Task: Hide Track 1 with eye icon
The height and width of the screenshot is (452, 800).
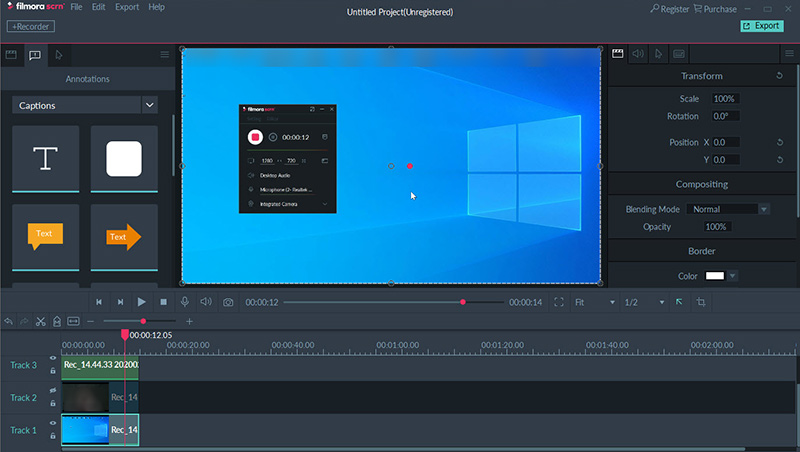Action: (x=53, y=423)
